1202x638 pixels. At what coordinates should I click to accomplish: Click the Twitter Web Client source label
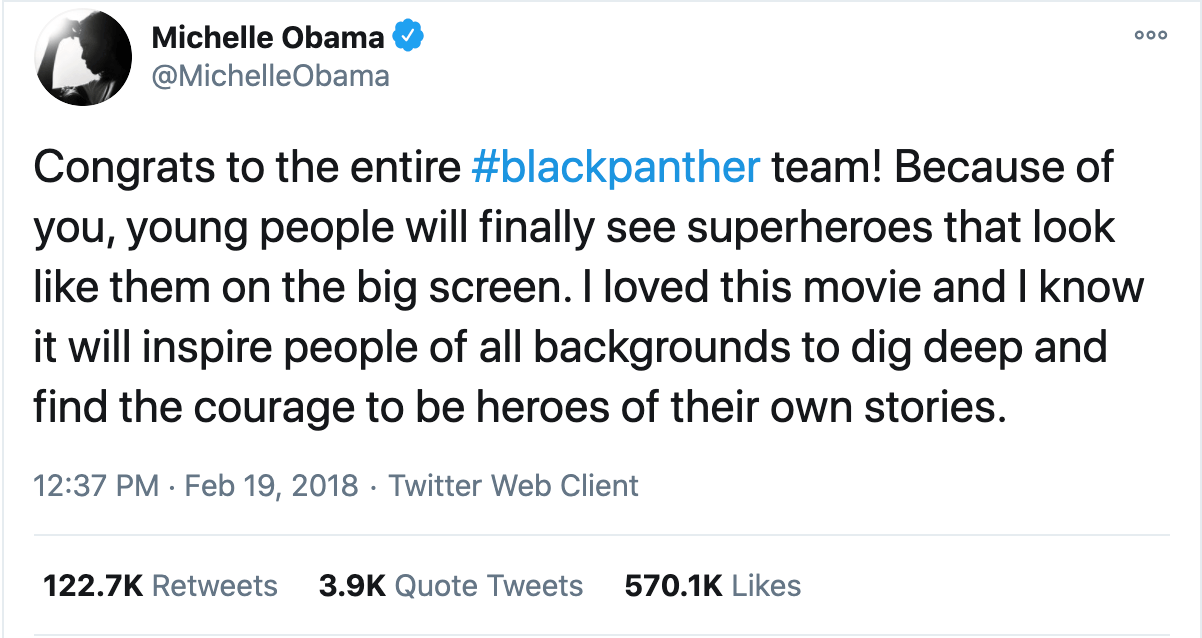pyautogui.click(x=513, y=486)
